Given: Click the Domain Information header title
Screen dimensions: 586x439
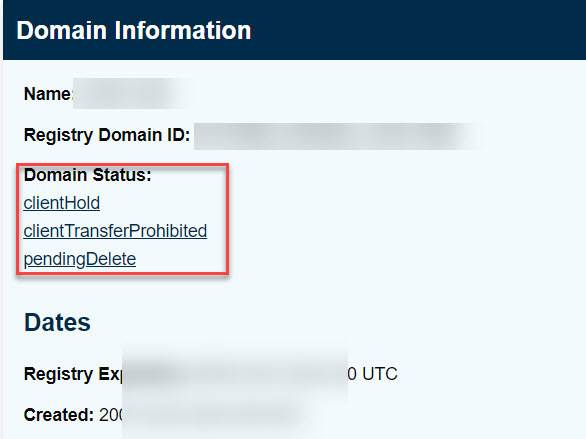Looking at the screenshot, I should (134, 30).
